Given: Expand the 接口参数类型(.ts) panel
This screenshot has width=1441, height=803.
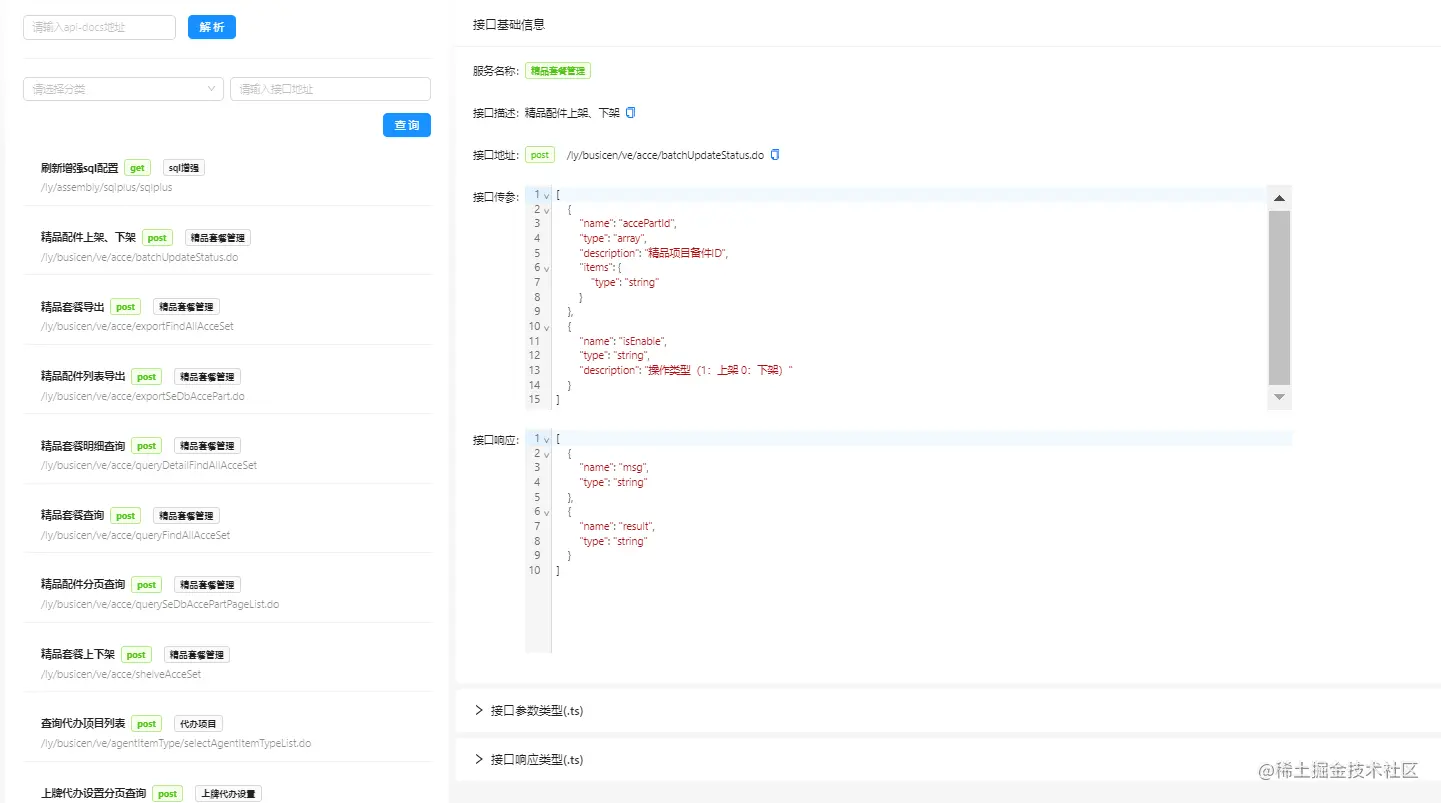Looking at the screenshot, I should 947,710.
